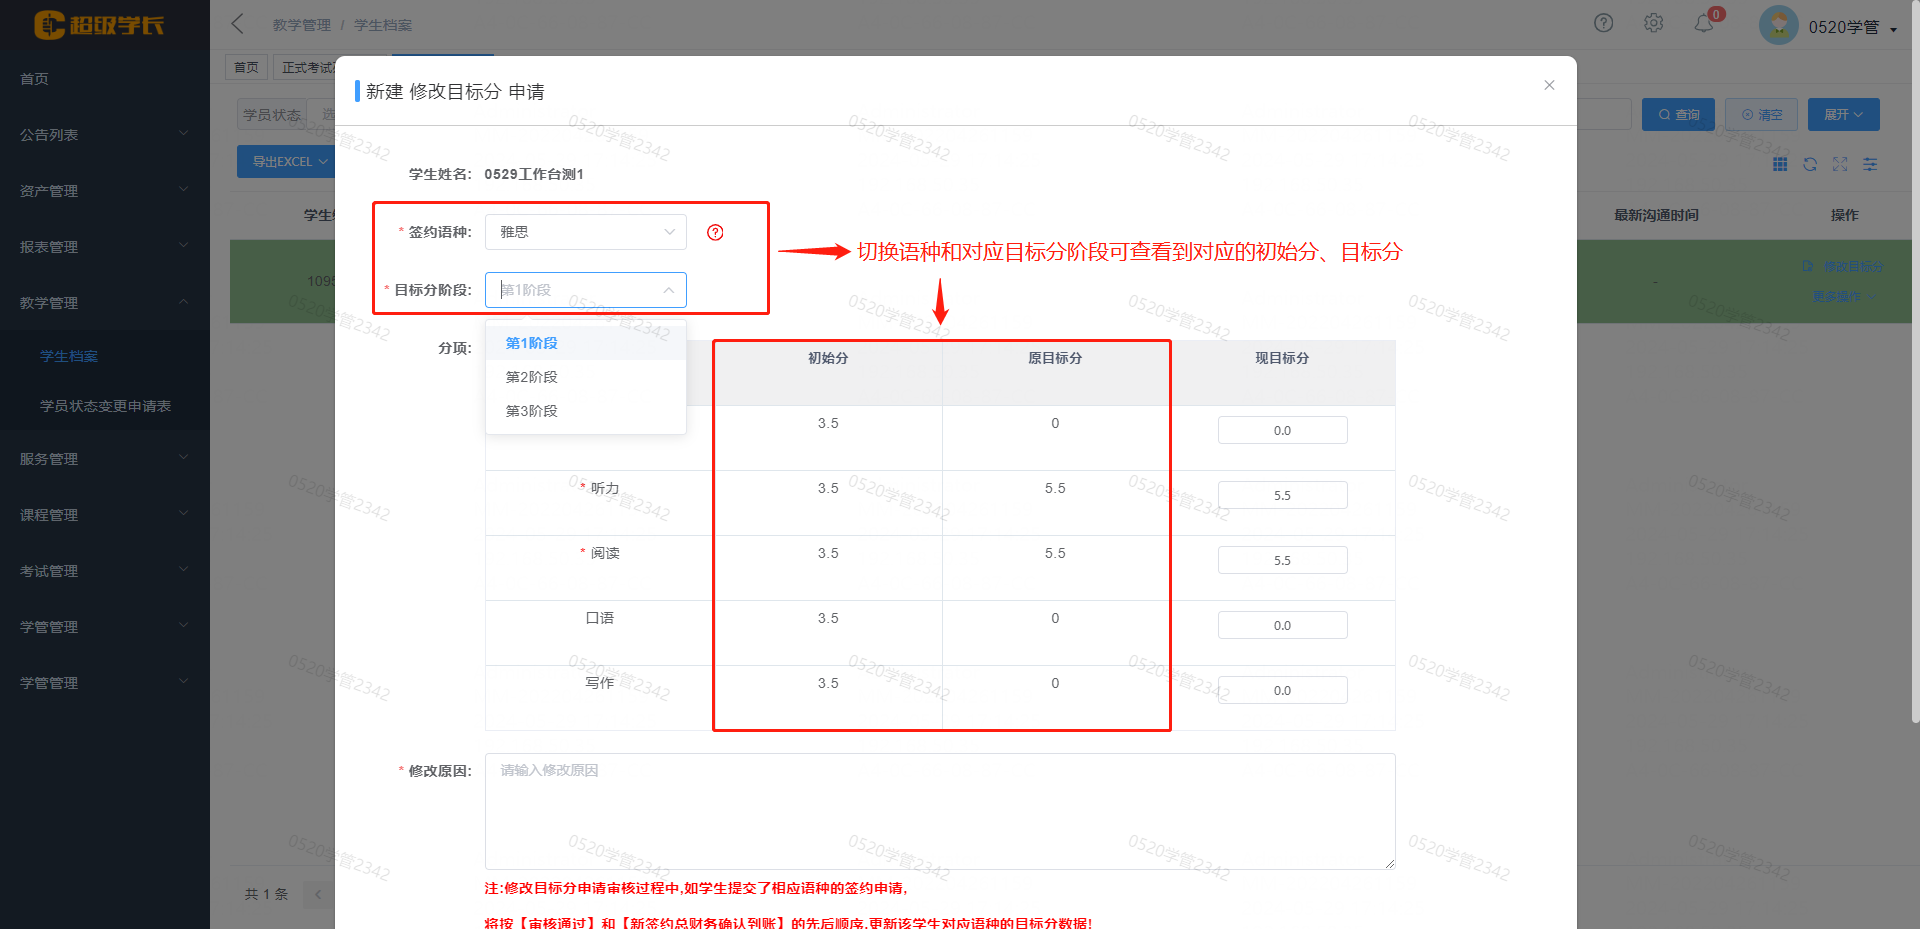The image size is (1920, 929).
Task: Click the refresh icon above the table
Action: pyautogui.click(x=1810, y=164)
